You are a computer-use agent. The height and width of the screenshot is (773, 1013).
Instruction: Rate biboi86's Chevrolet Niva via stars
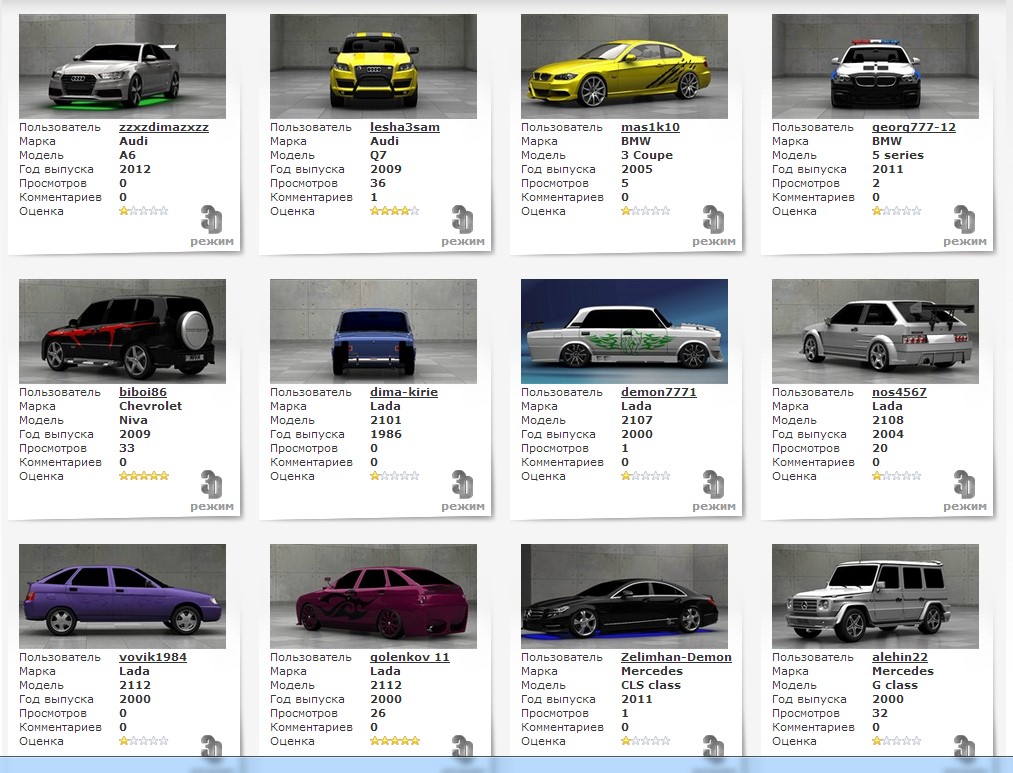coord(144,476)
